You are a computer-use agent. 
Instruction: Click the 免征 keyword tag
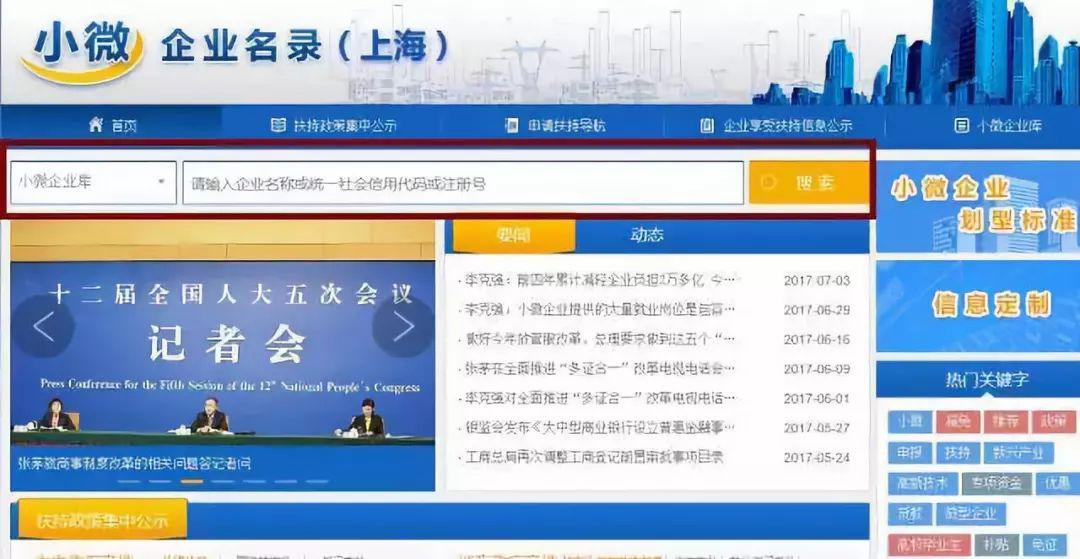click(1043, 545)
